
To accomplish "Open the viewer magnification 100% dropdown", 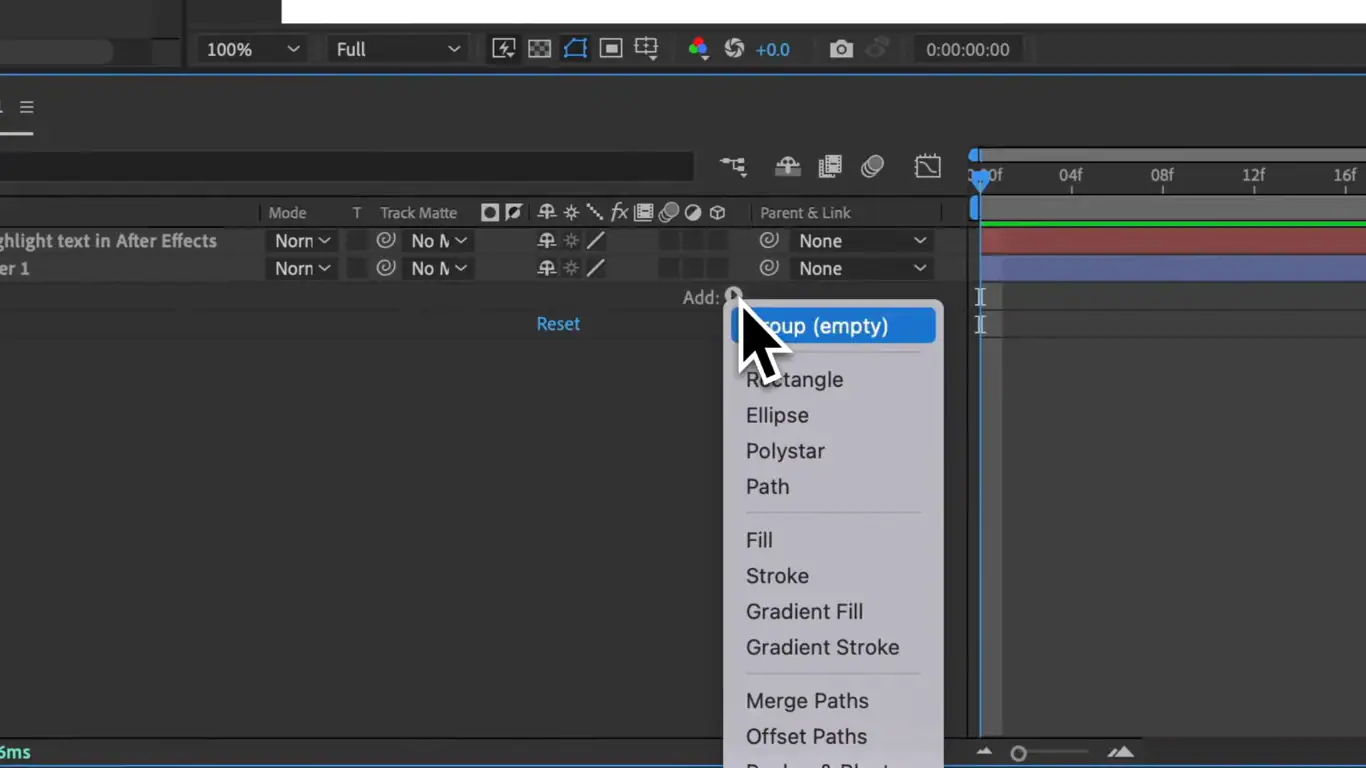I will coord(252,49).
